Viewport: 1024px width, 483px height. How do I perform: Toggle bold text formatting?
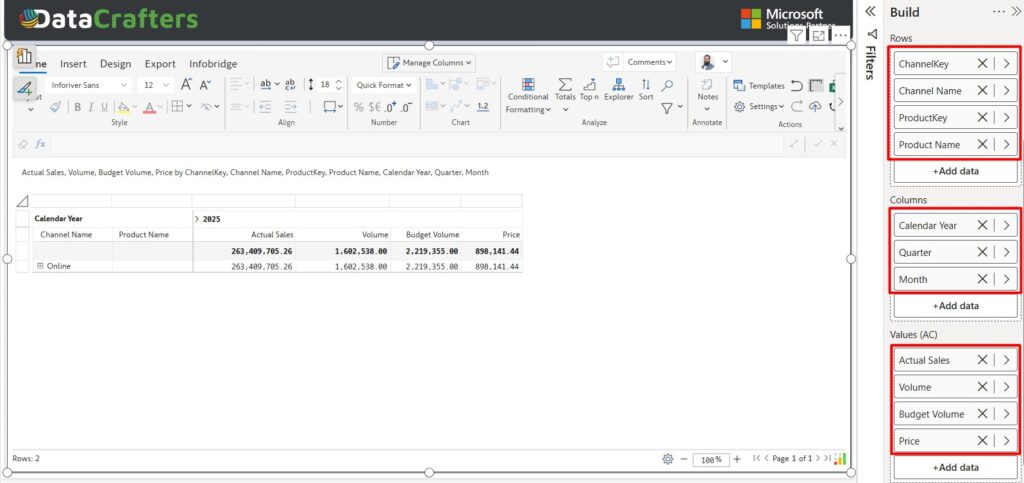coord(76,107)
